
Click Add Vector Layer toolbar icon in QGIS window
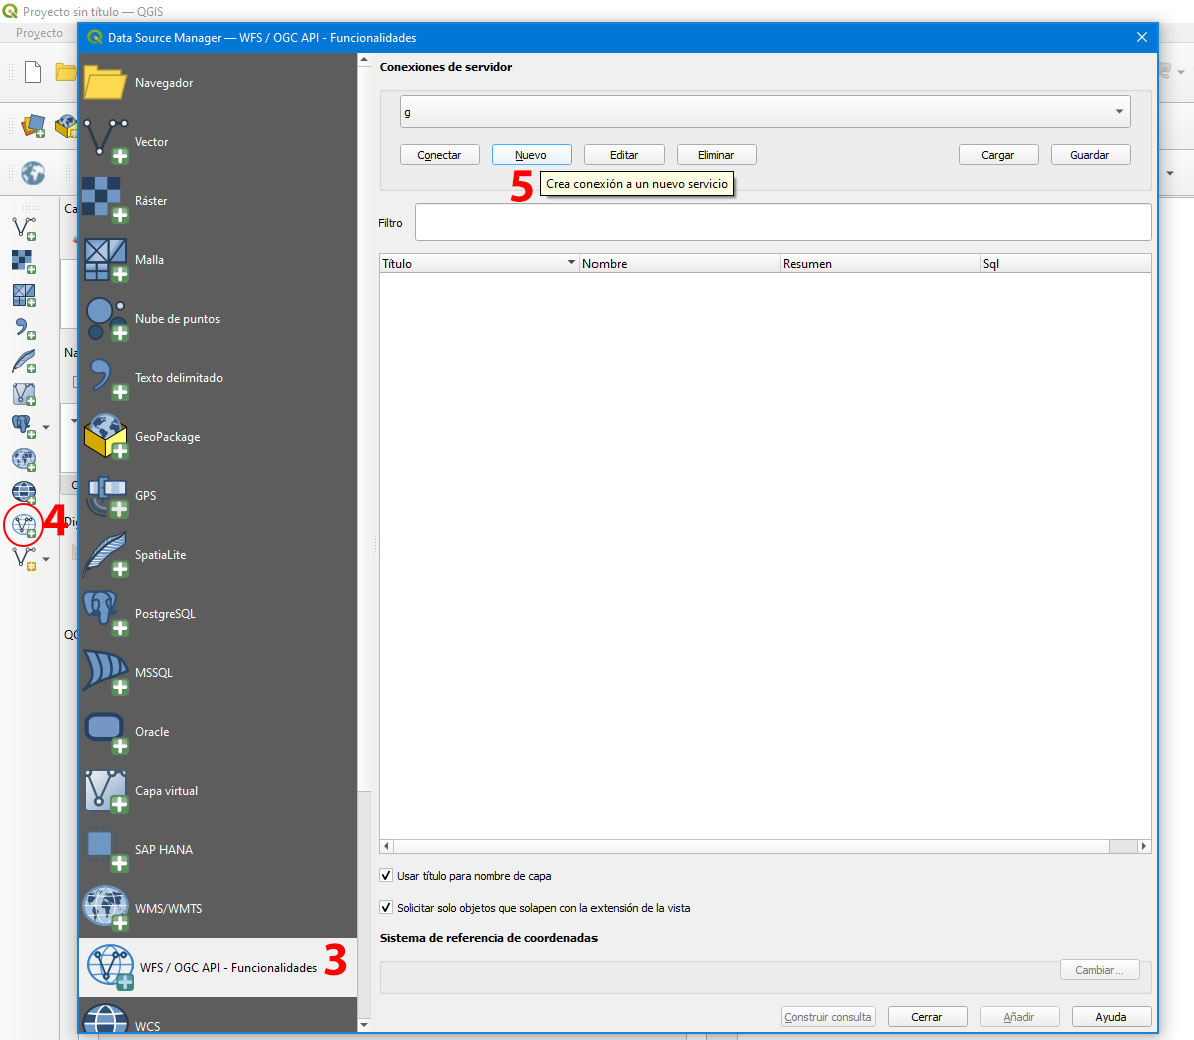(x=24, y=228)
